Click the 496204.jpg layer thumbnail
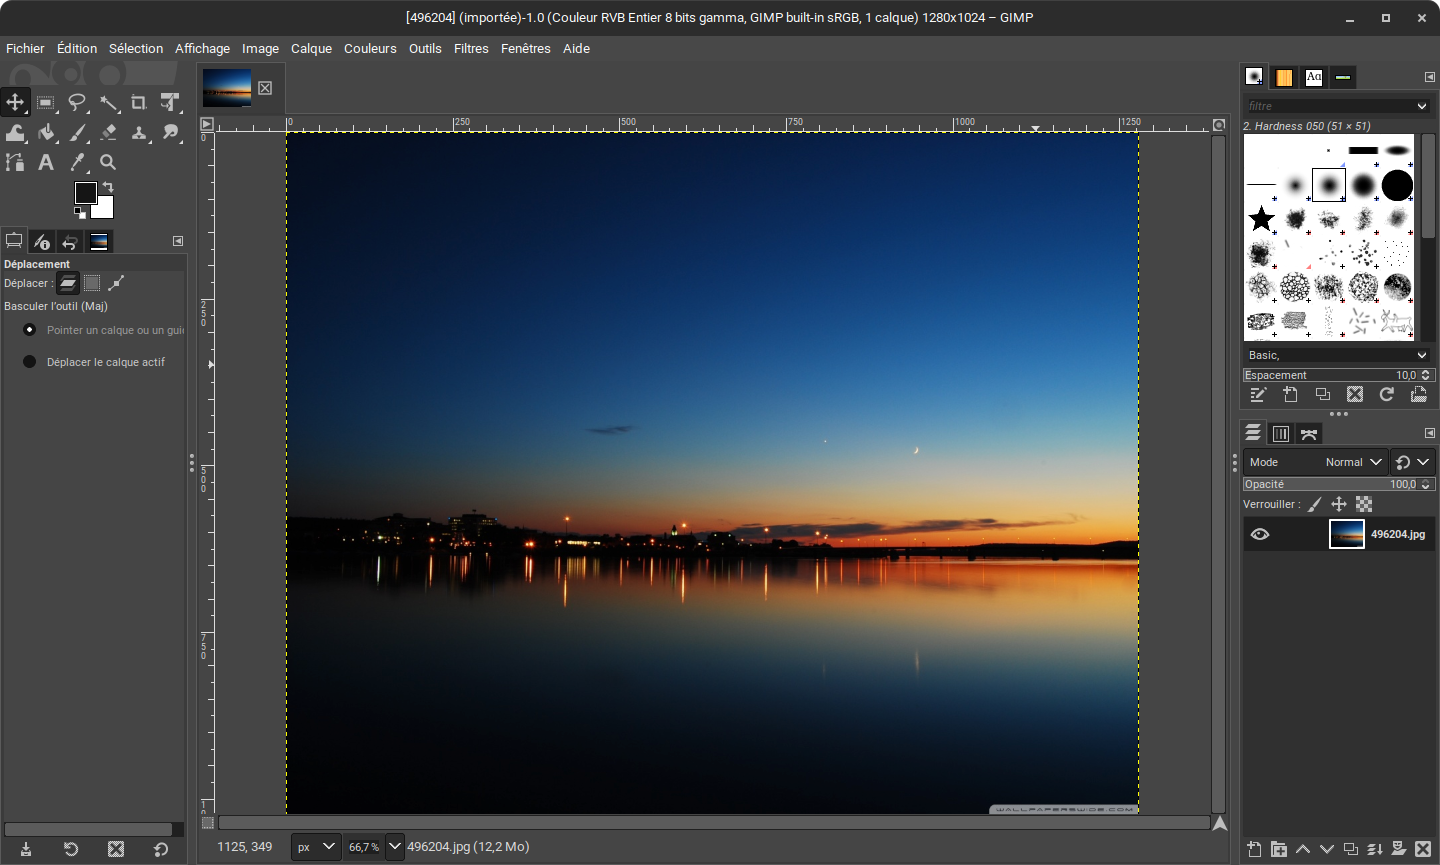 click(x=1346, y=534)
